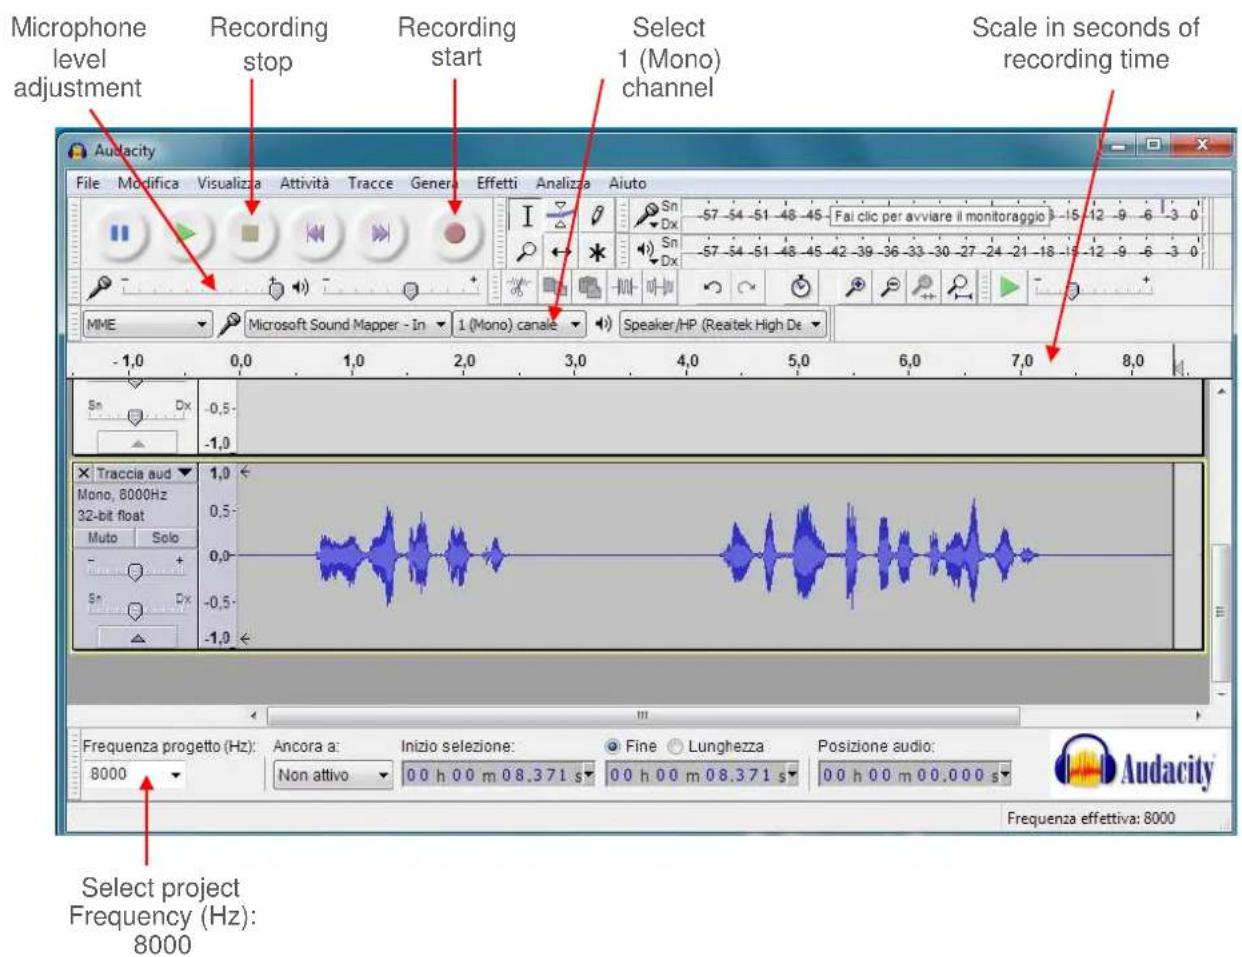Click the Paste icon in edit toolbar
1242x957 pixels.
[589, 288]
